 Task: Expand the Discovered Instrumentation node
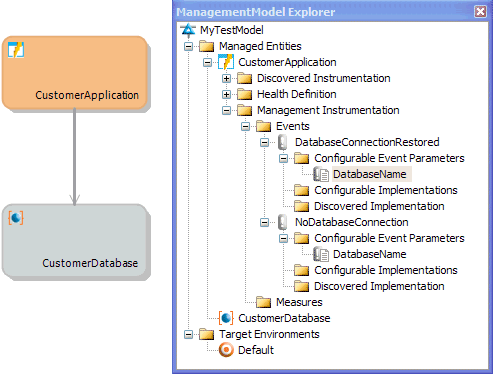click(227, 78)
